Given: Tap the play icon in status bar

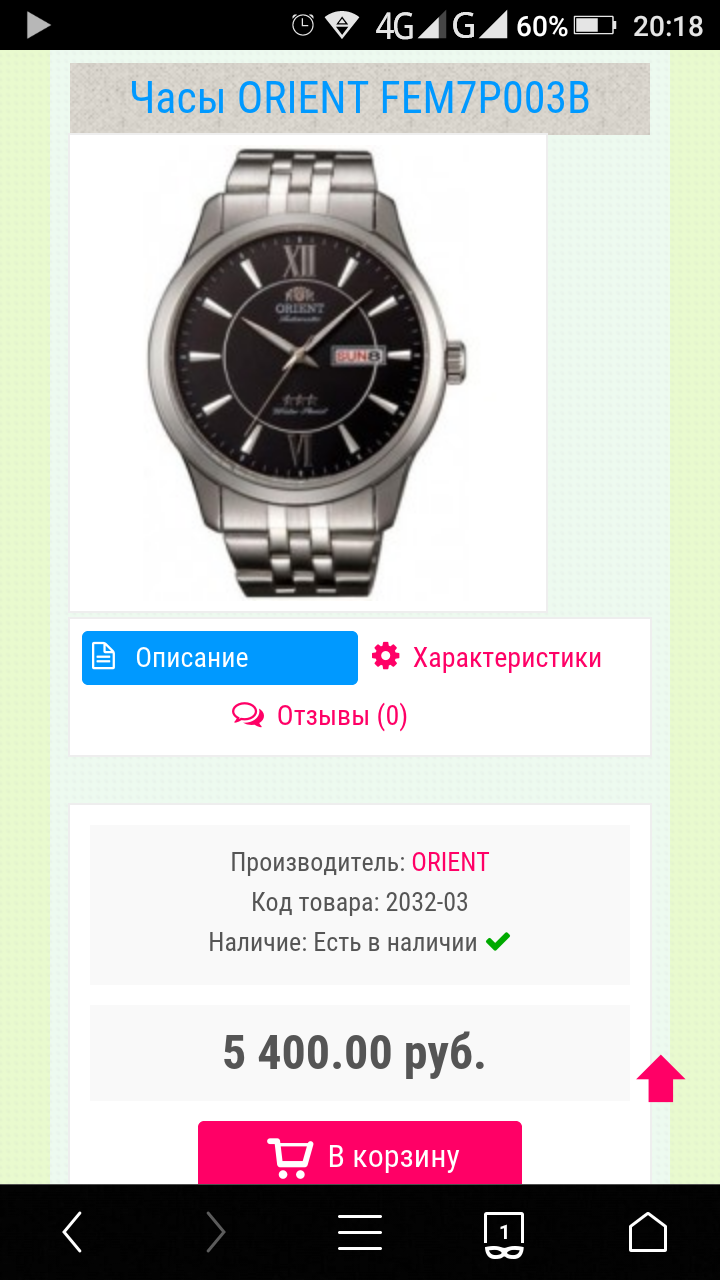Looking at the screenshot, I should (38, 25).
